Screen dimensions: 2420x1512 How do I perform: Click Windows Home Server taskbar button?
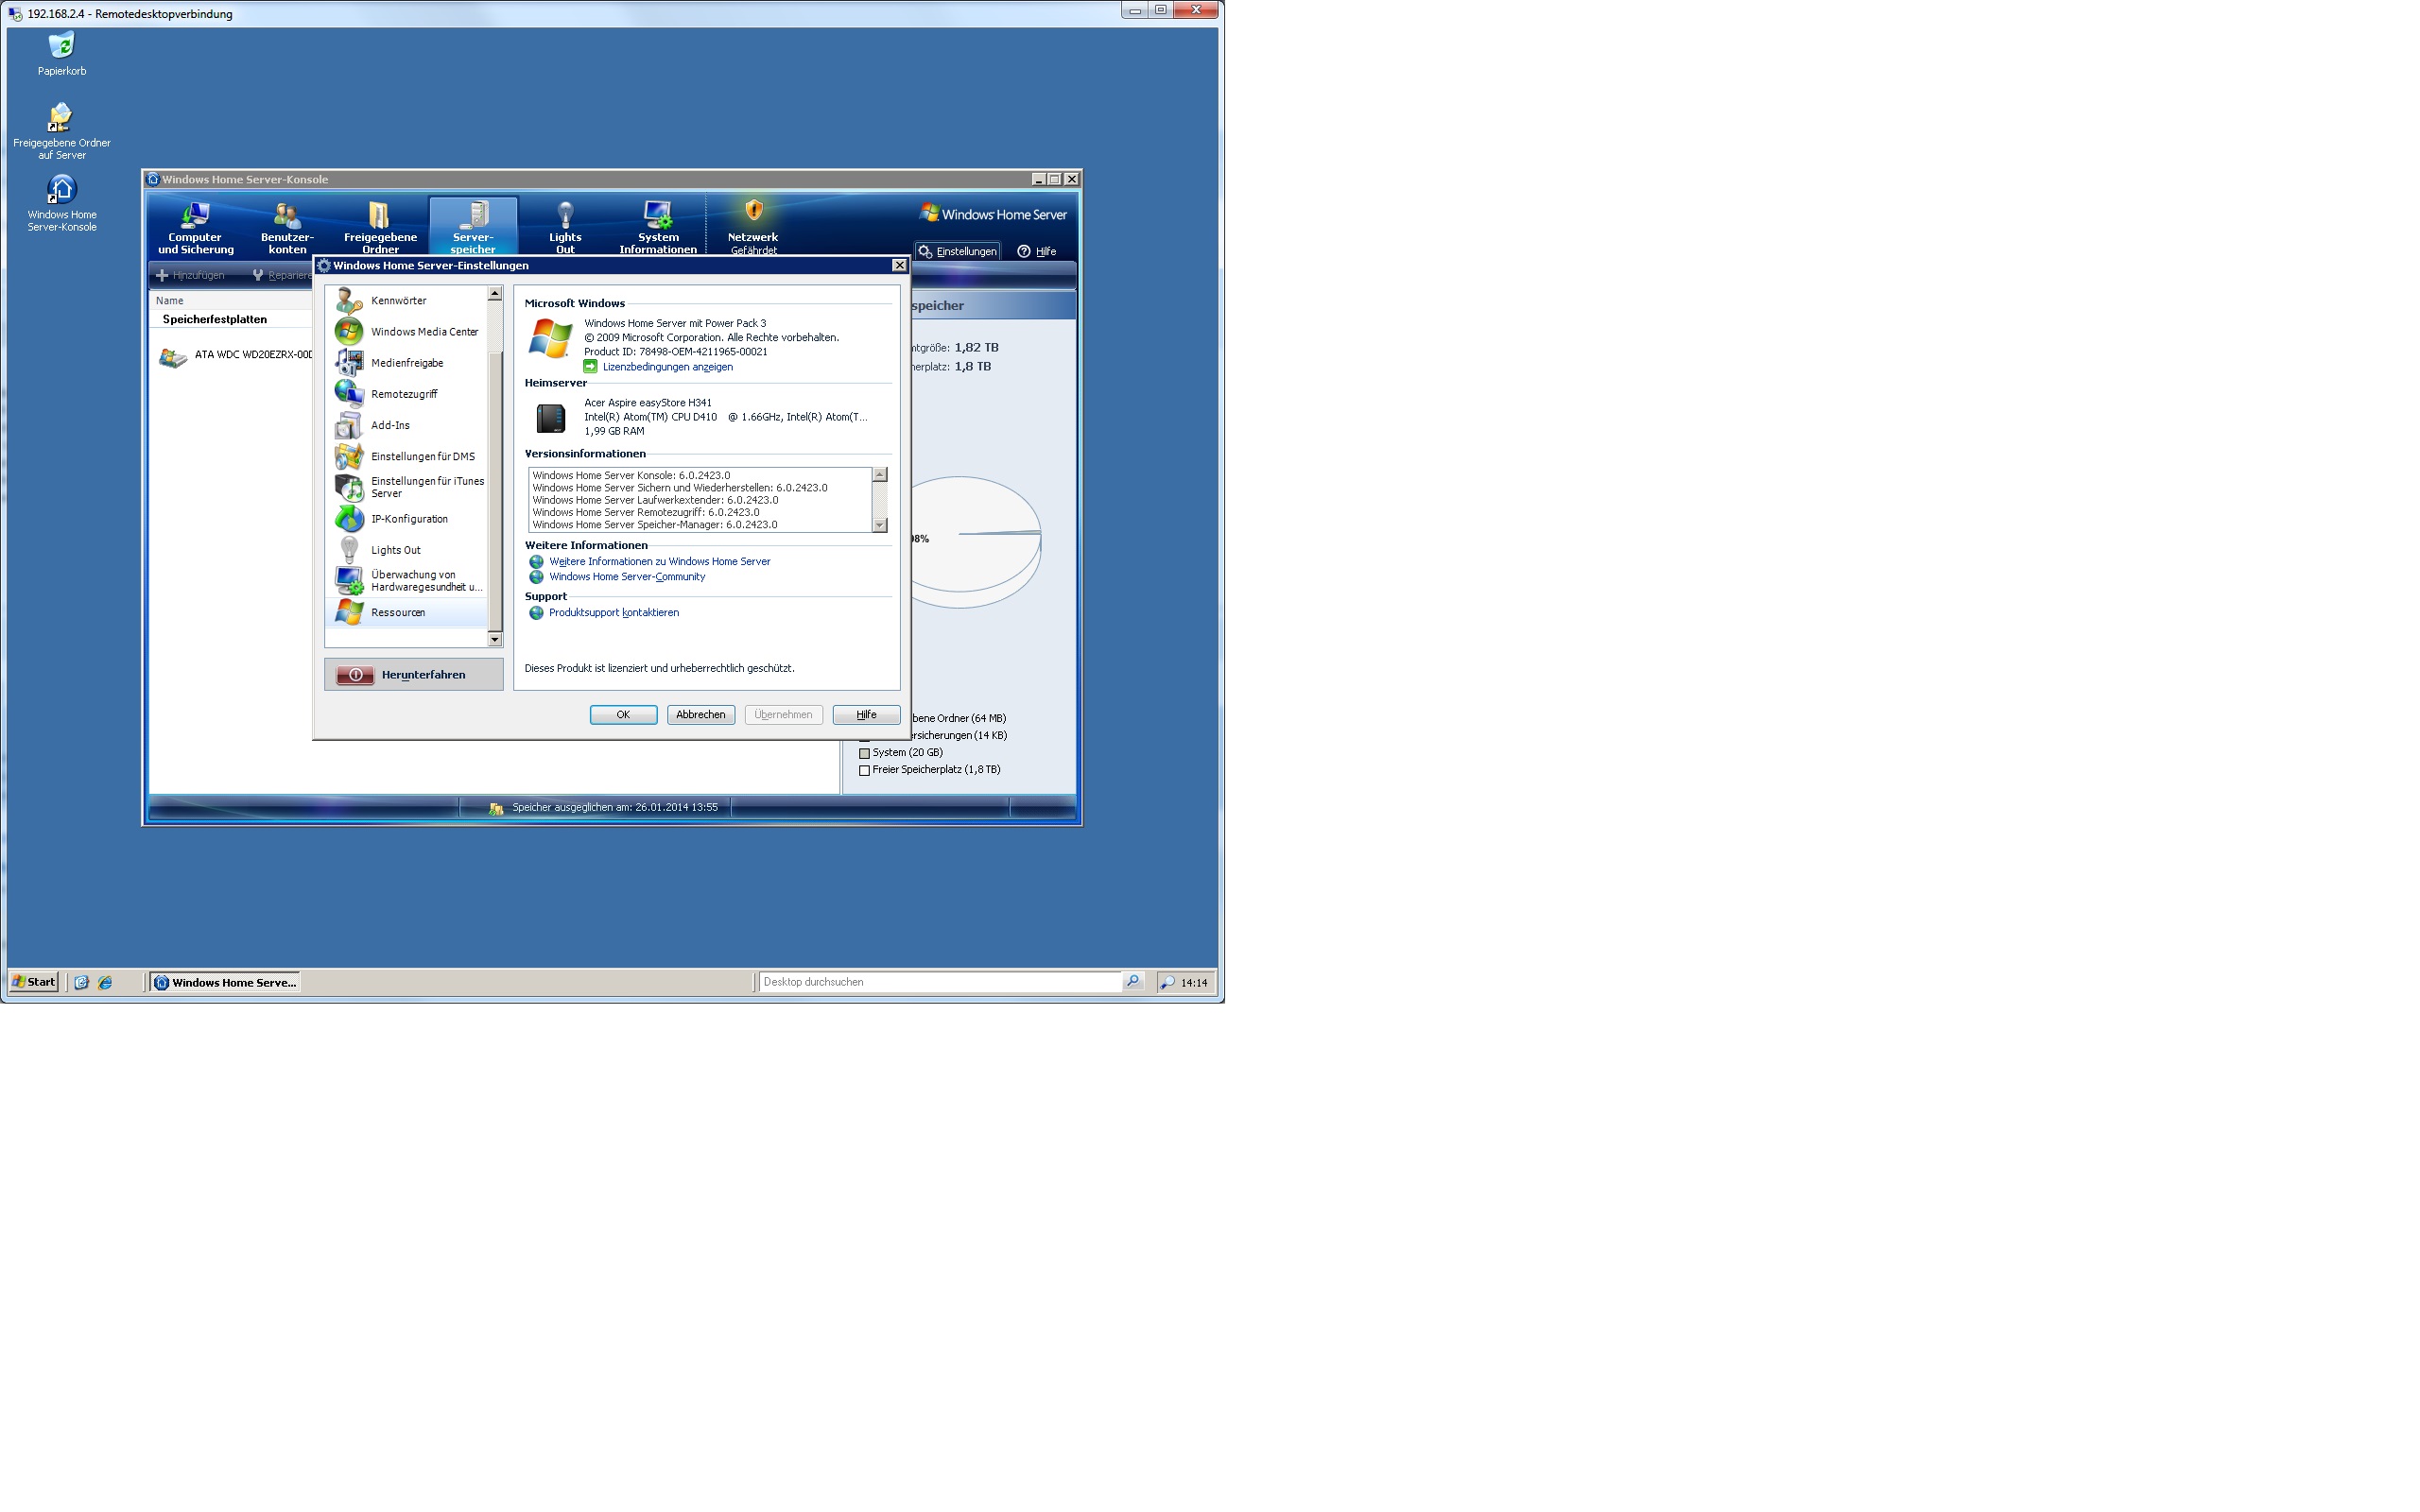(x=225, y=983)
